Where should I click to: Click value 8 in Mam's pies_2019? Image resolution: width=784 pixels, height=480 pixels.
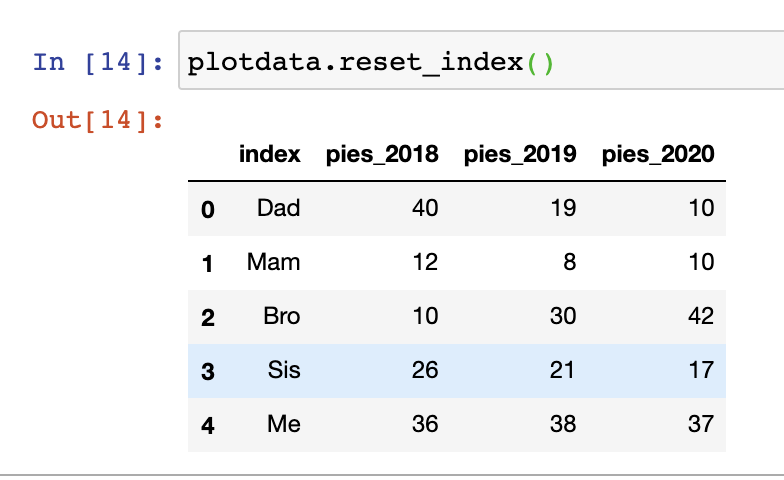[x=570, y=262]
